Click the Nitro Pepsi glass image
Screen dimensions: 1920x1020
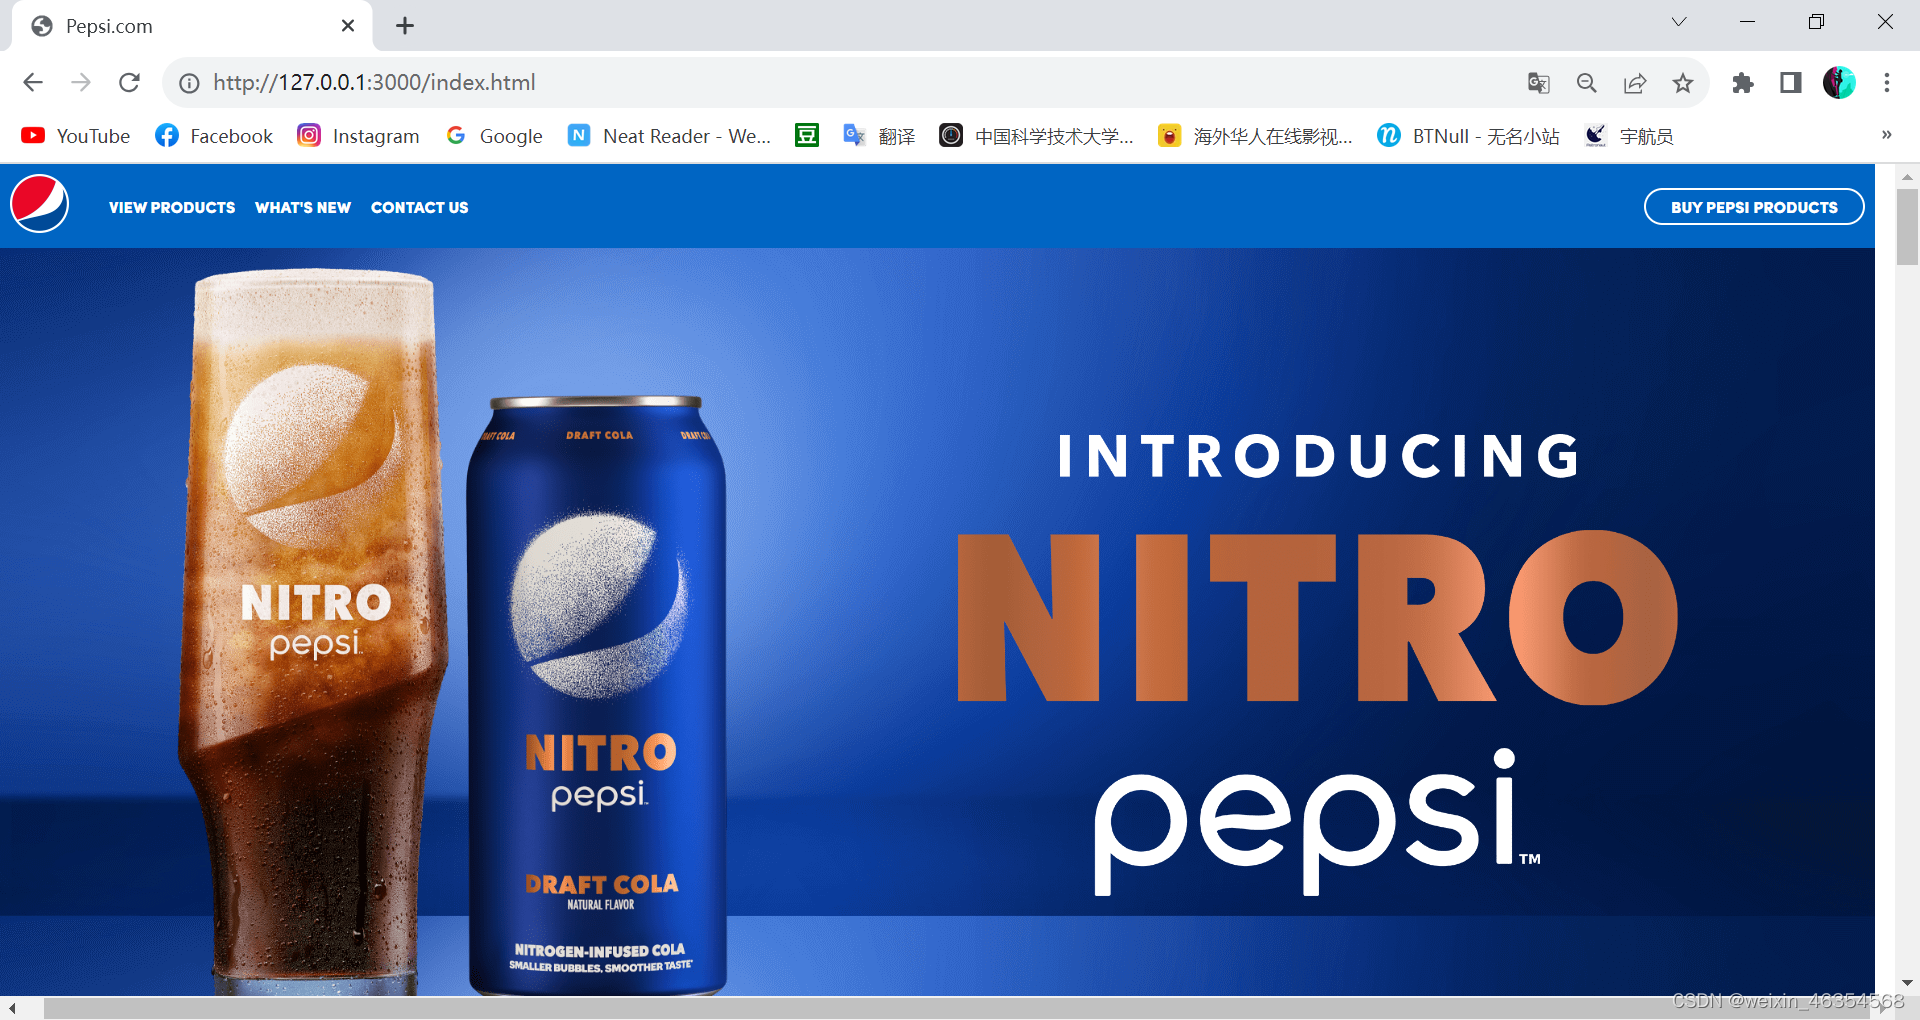click(314, 632)
